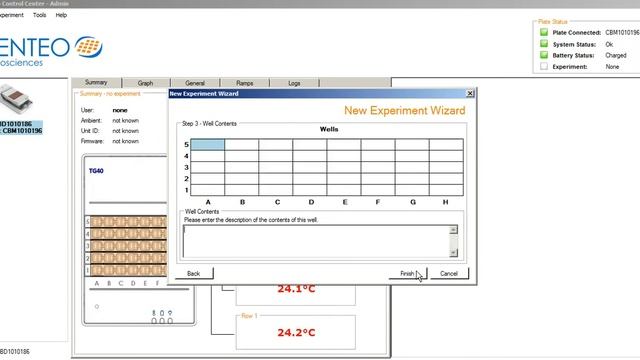640x360 pixels.
Task: Click the System Status green indicator
Action: pyautogui.click(x=544, y=44)
